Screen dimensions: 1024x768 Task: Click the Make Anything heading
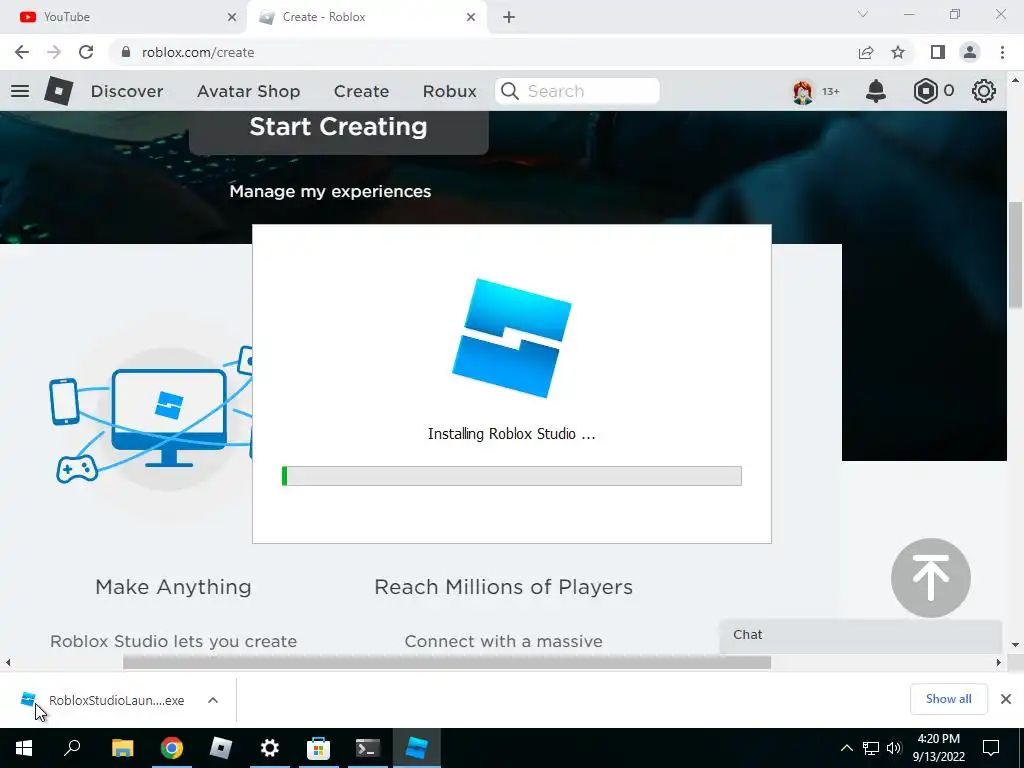coord(173,587)
